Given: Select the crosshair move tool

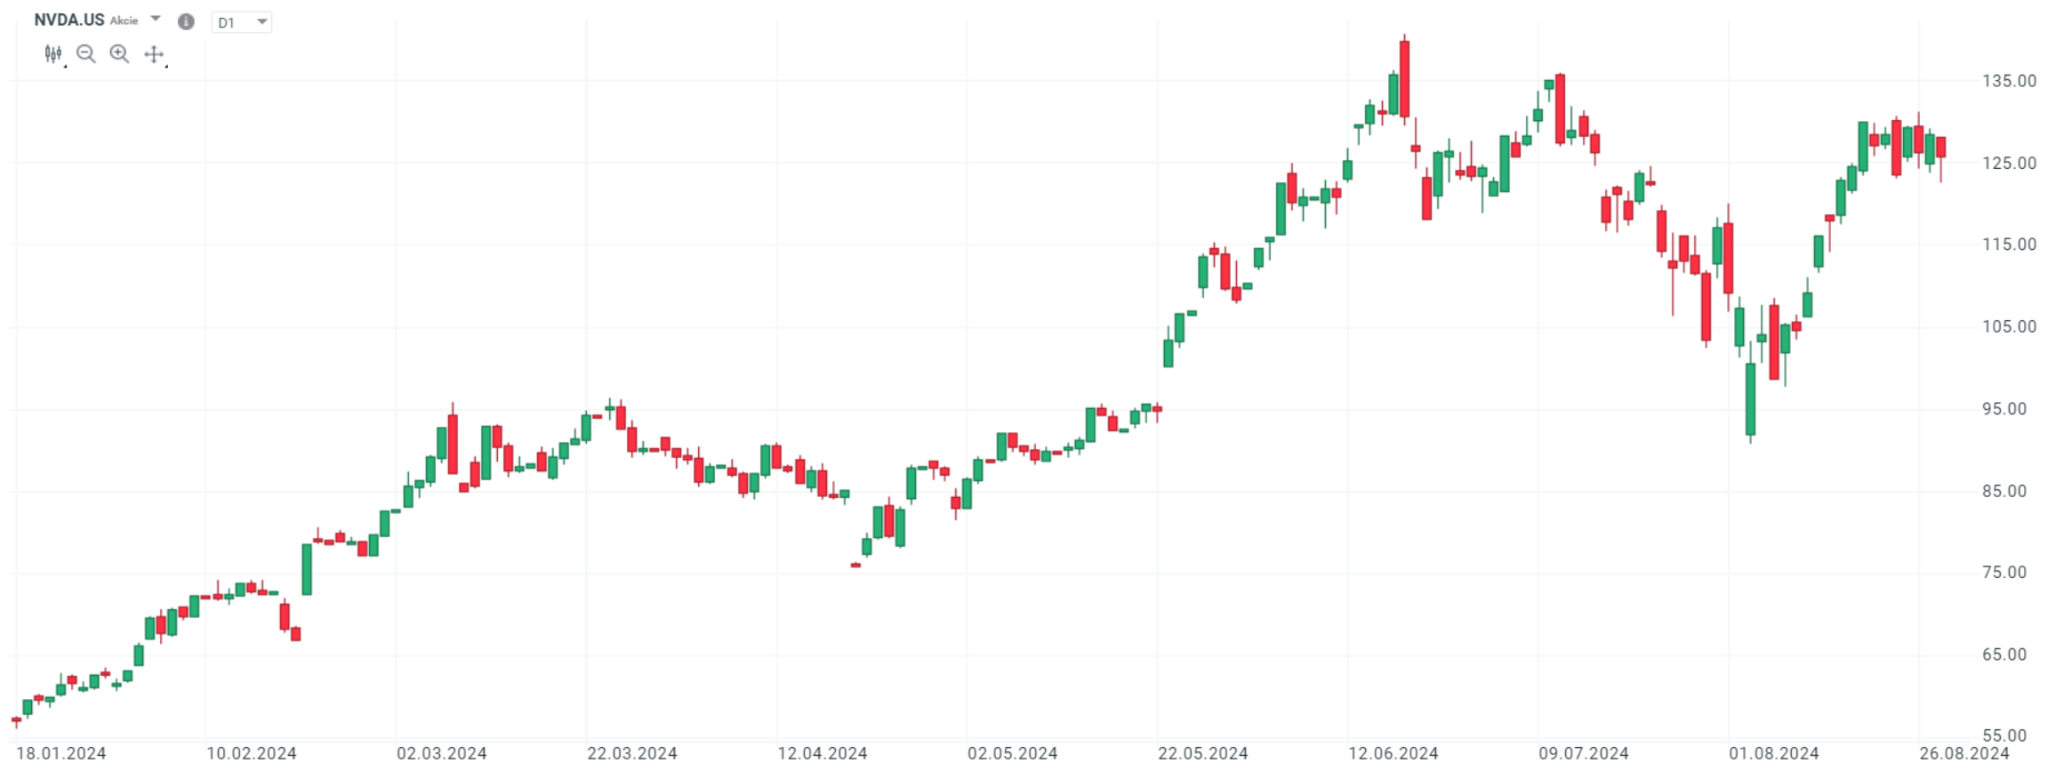Looking at the screenshot, I should tap(153, 54).
